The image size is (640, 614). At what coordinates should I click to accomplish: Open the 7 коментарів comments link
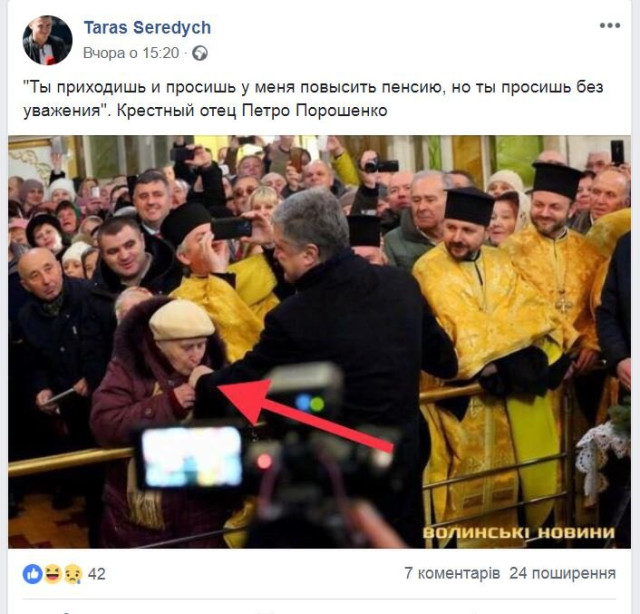pyautogui.click(x=452, y=573)
